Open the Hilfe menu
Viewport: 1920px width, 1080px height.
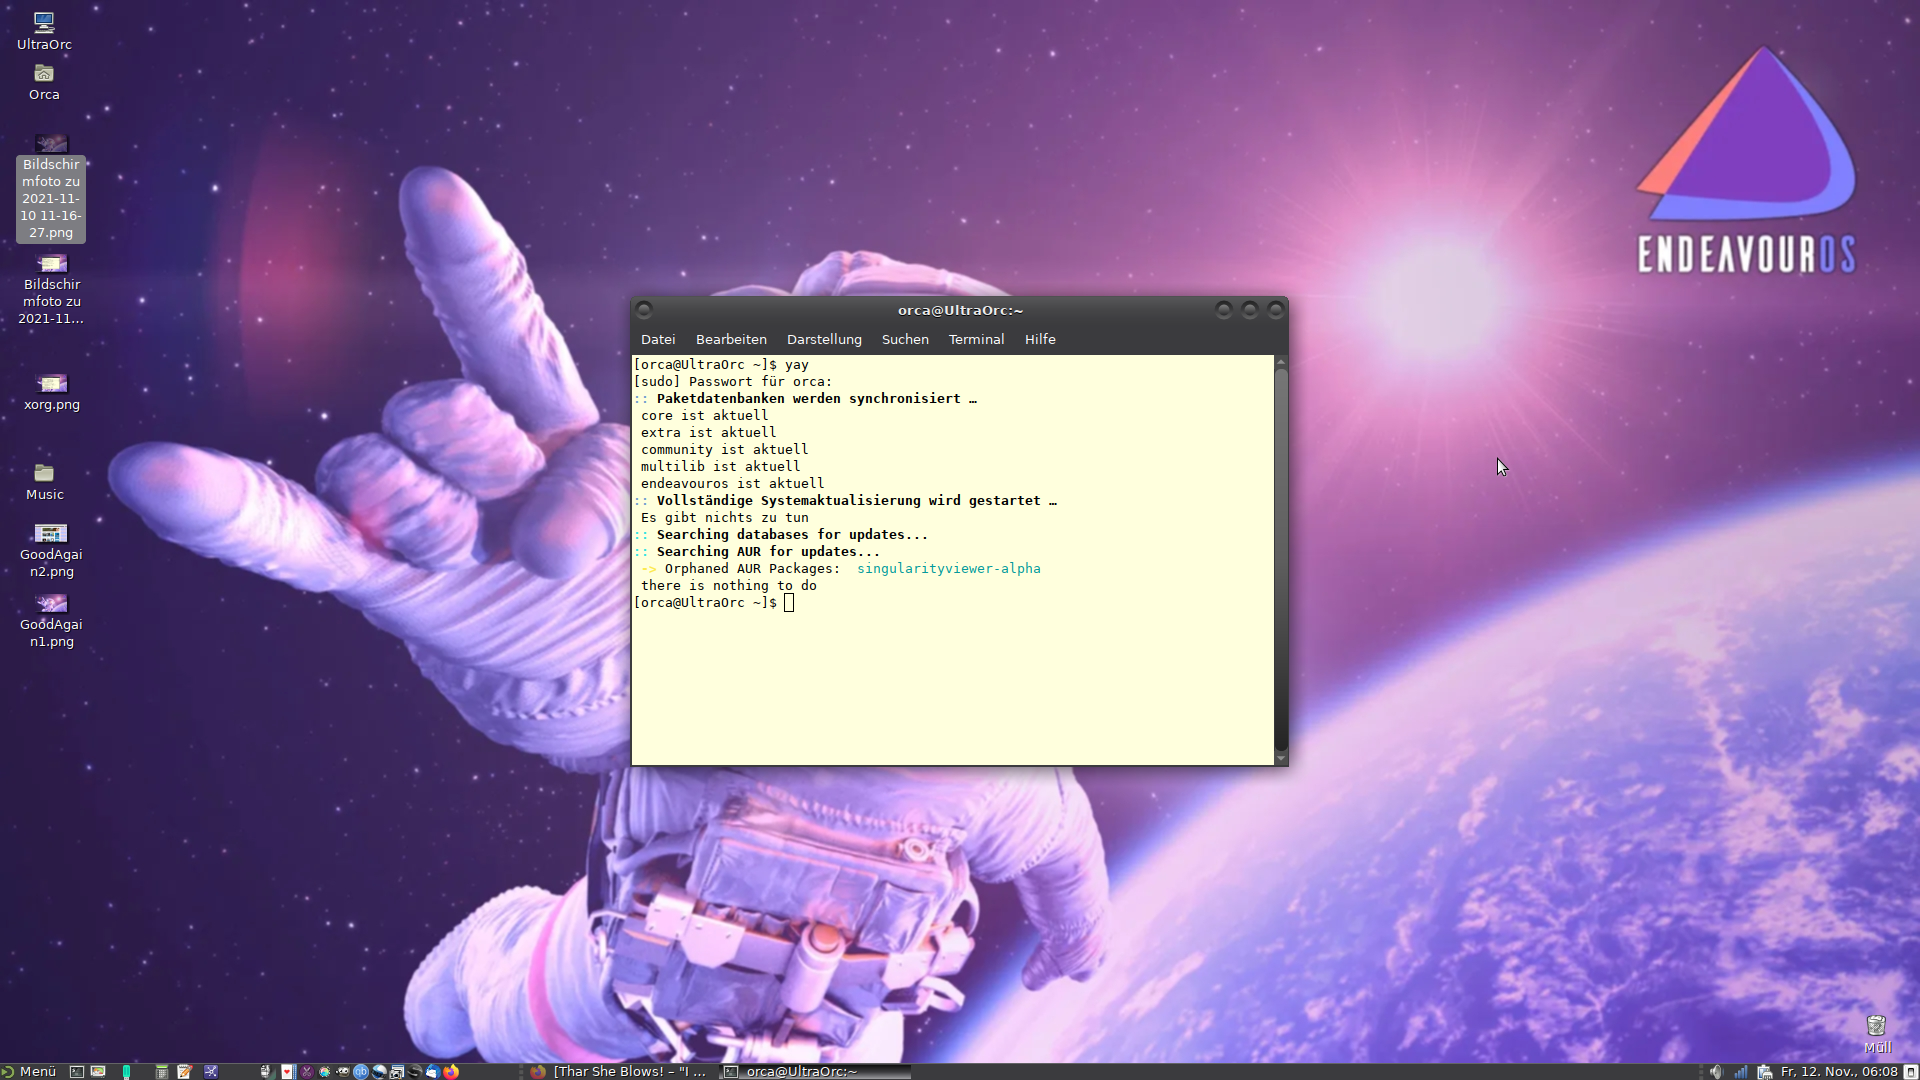point(1040,339)
